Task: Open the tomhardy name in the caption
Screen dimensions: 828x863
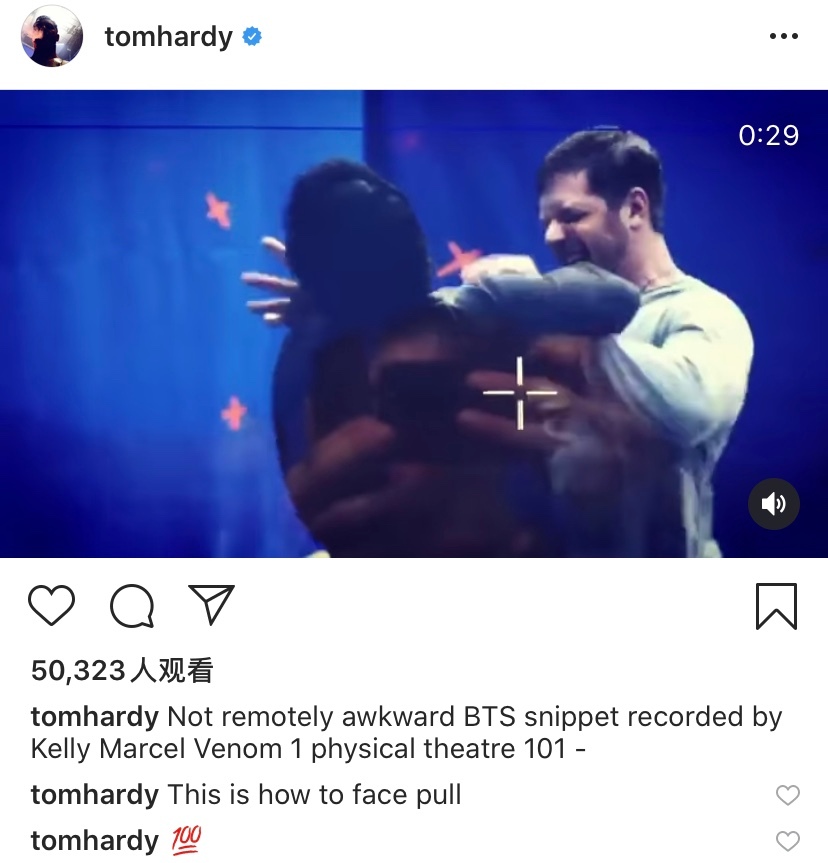Action: pos(95,717)
